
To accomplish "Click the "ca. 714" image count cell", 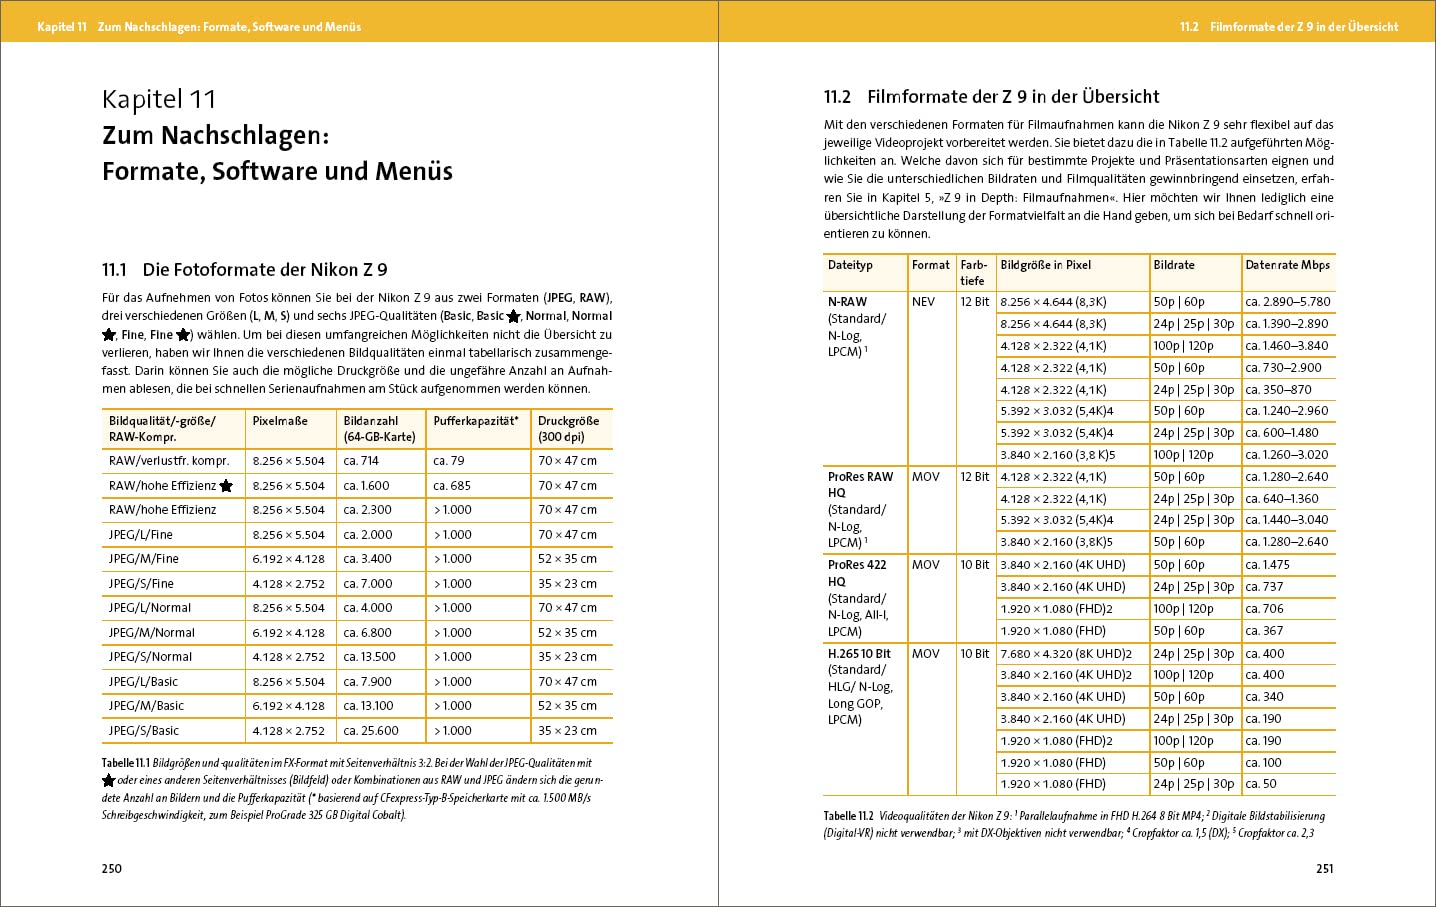I will click(x=361, y=461).
